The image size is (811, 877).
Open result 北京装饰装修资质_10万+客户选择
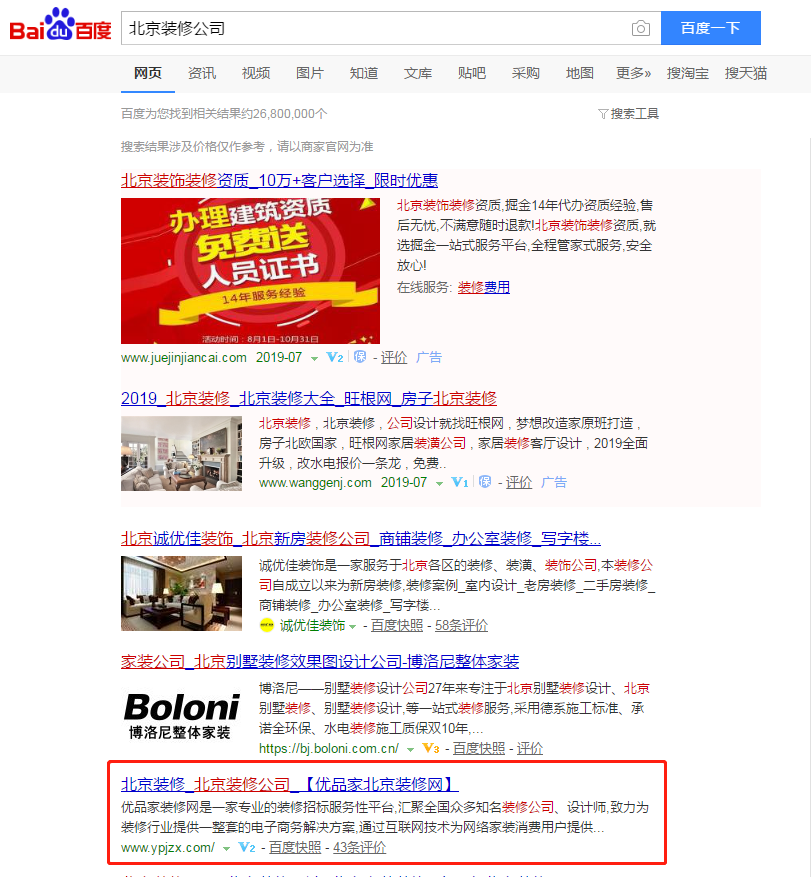click(279, 180)
